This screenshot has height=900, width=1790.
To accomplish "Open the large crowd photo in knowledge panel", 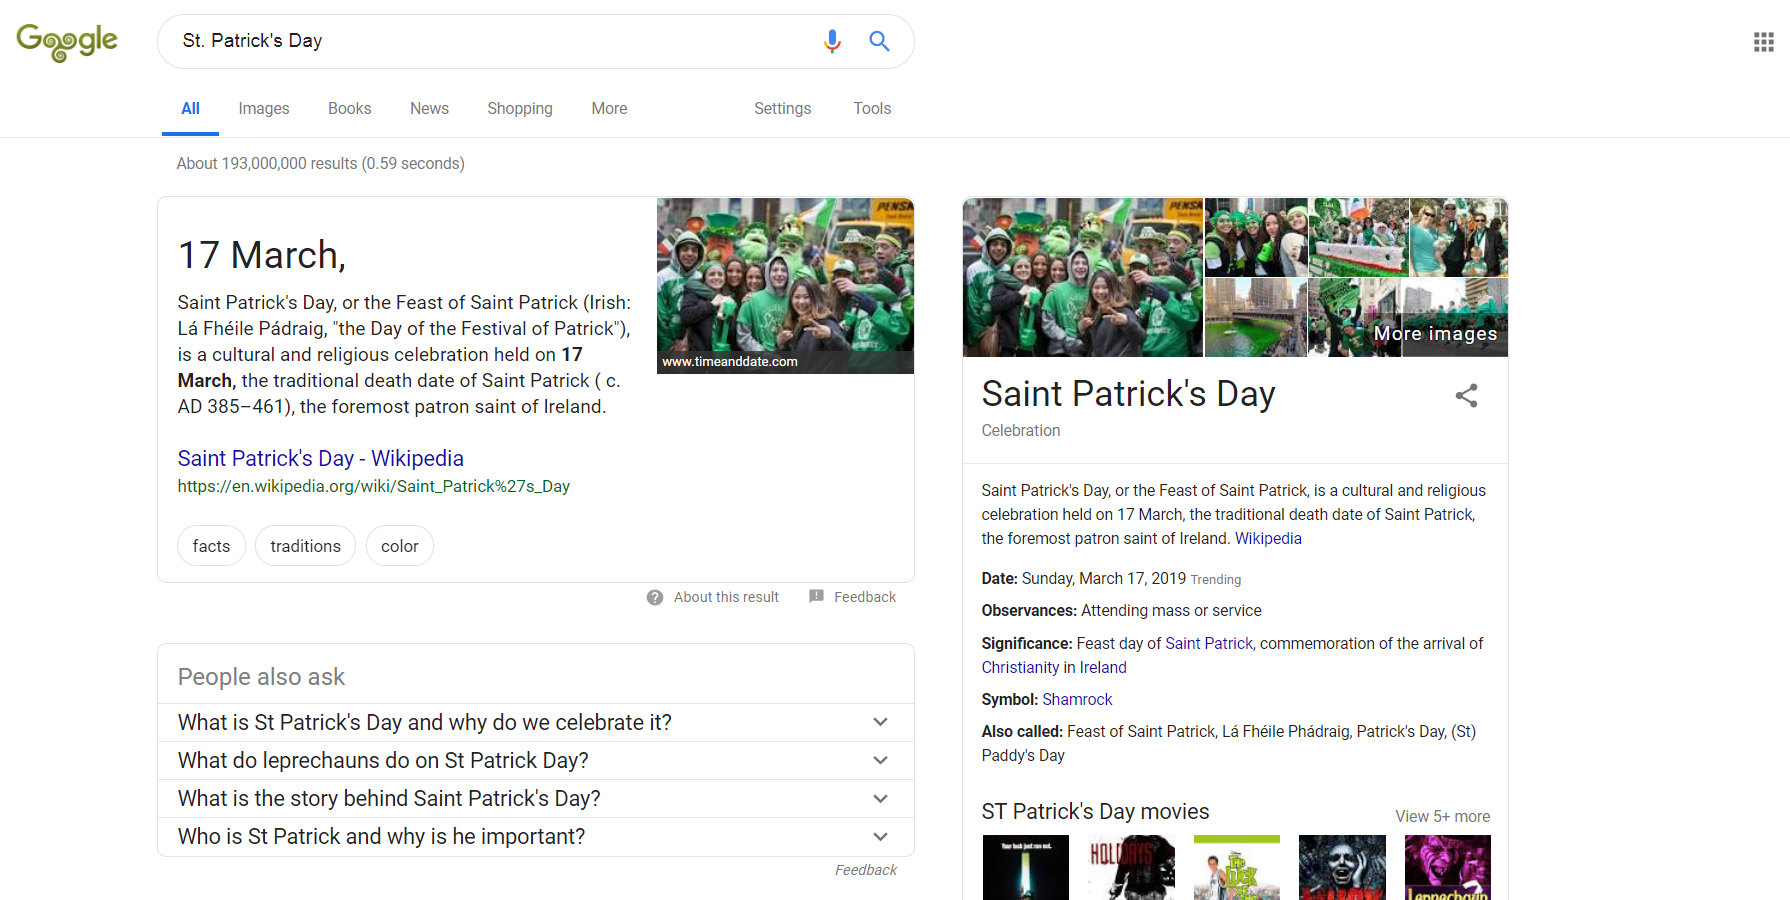I will point(1083,277).
